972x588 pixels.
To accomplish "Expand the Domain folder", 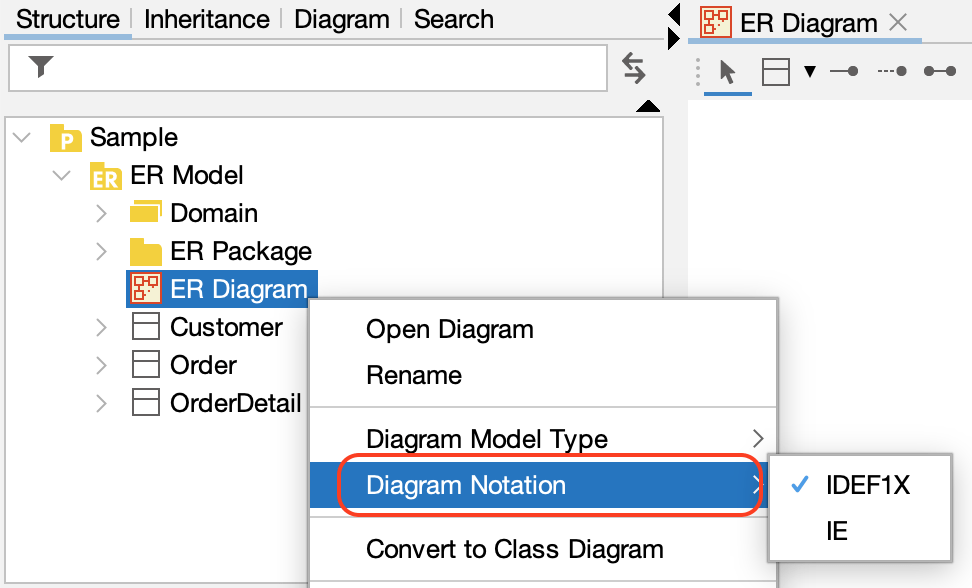I will coord(99,213).
